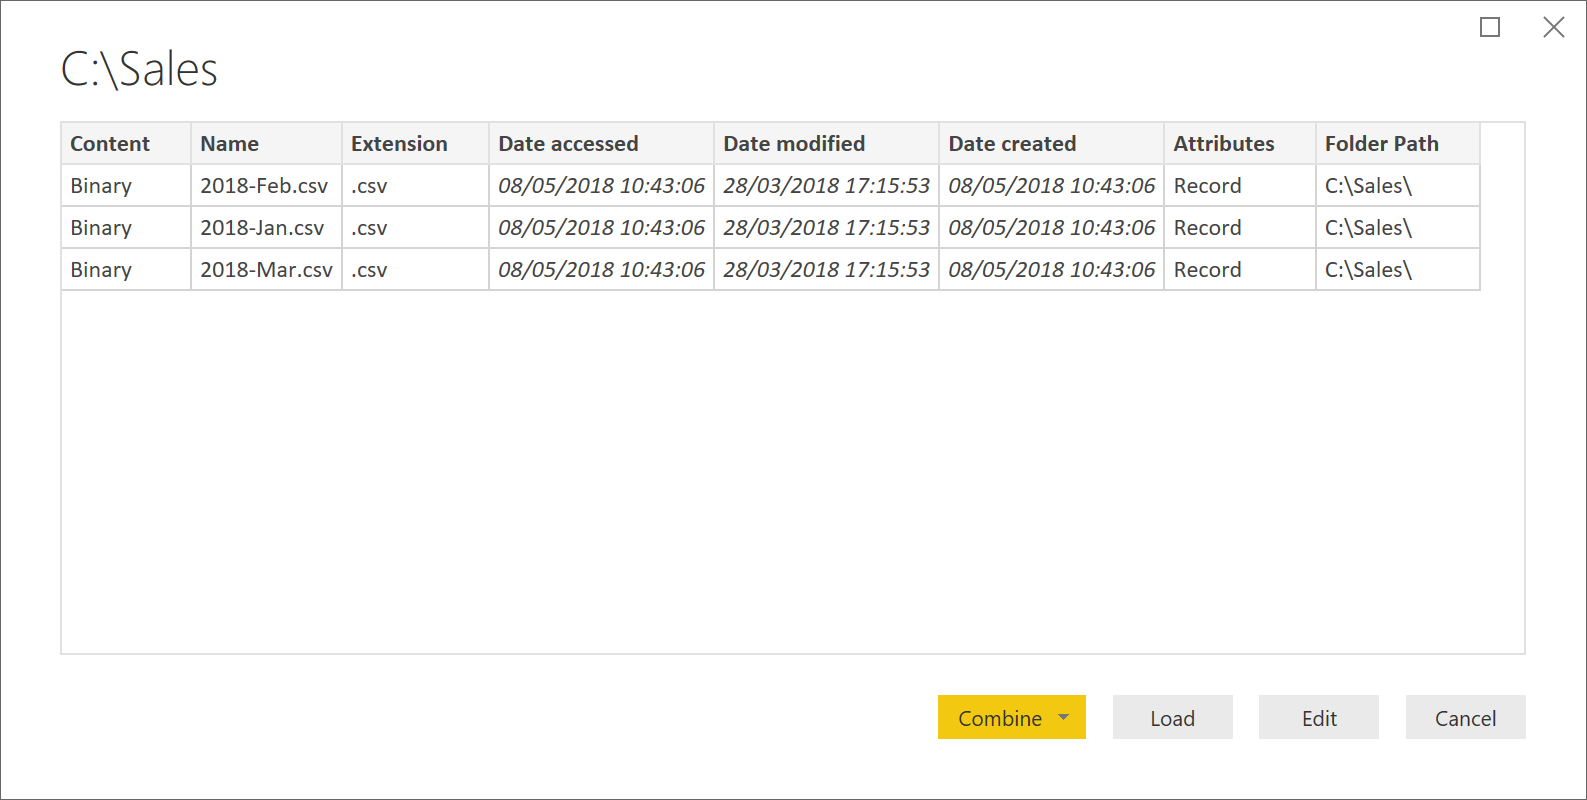Image resolution: width=1587 pixels, height=800 pixels.
Task: Select the Content column header
Action: (126, 143)
